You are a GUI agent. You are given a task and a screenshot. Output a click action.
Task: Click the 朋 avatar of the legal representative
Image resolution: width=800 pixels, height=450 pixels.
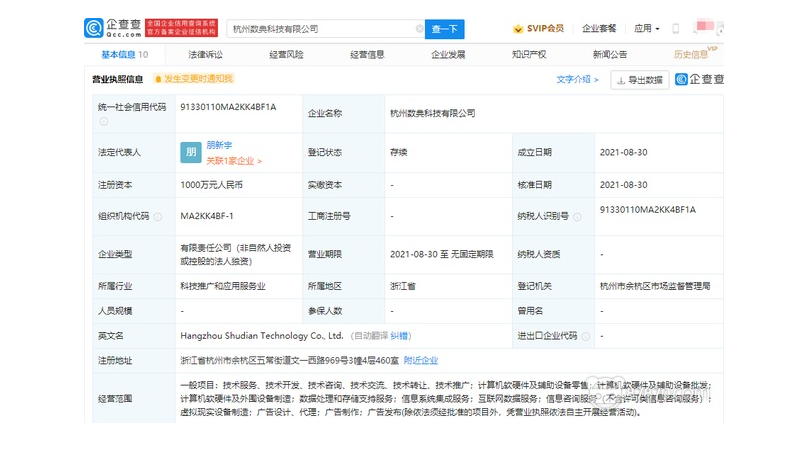point(191,152)
